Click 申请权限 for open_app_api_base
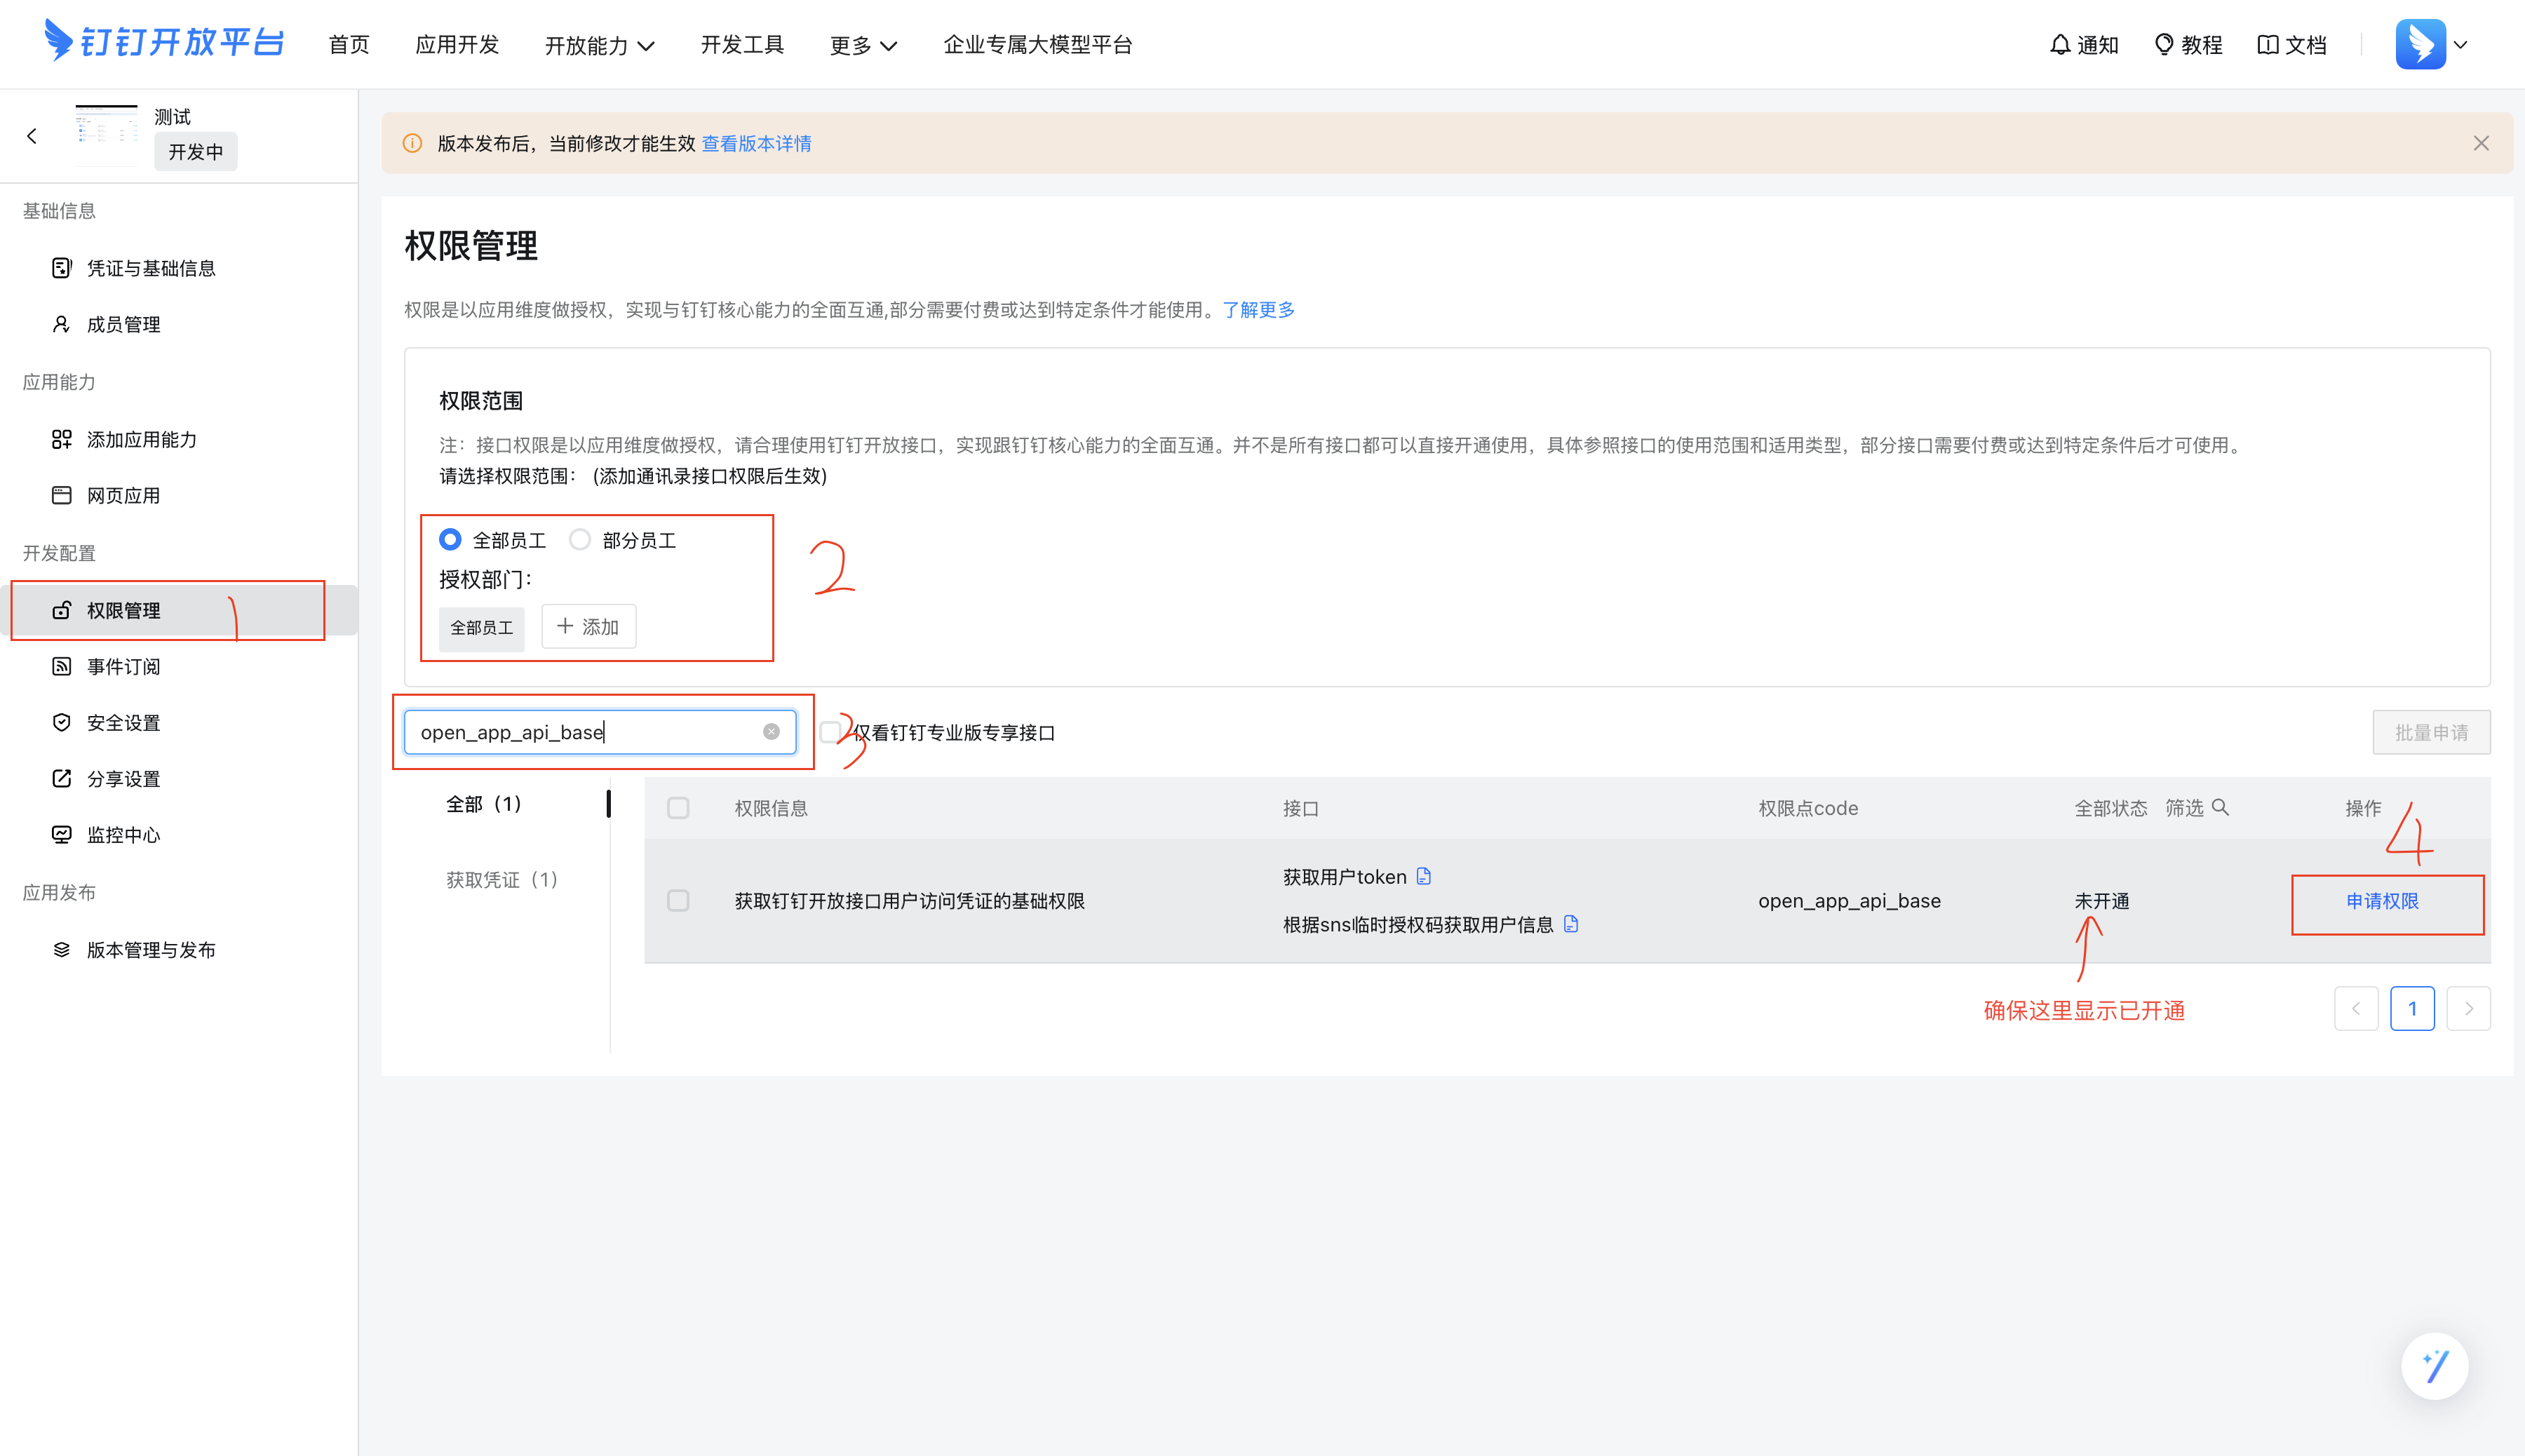The image size is (2525, 1456). click(x=2382, y=901)
